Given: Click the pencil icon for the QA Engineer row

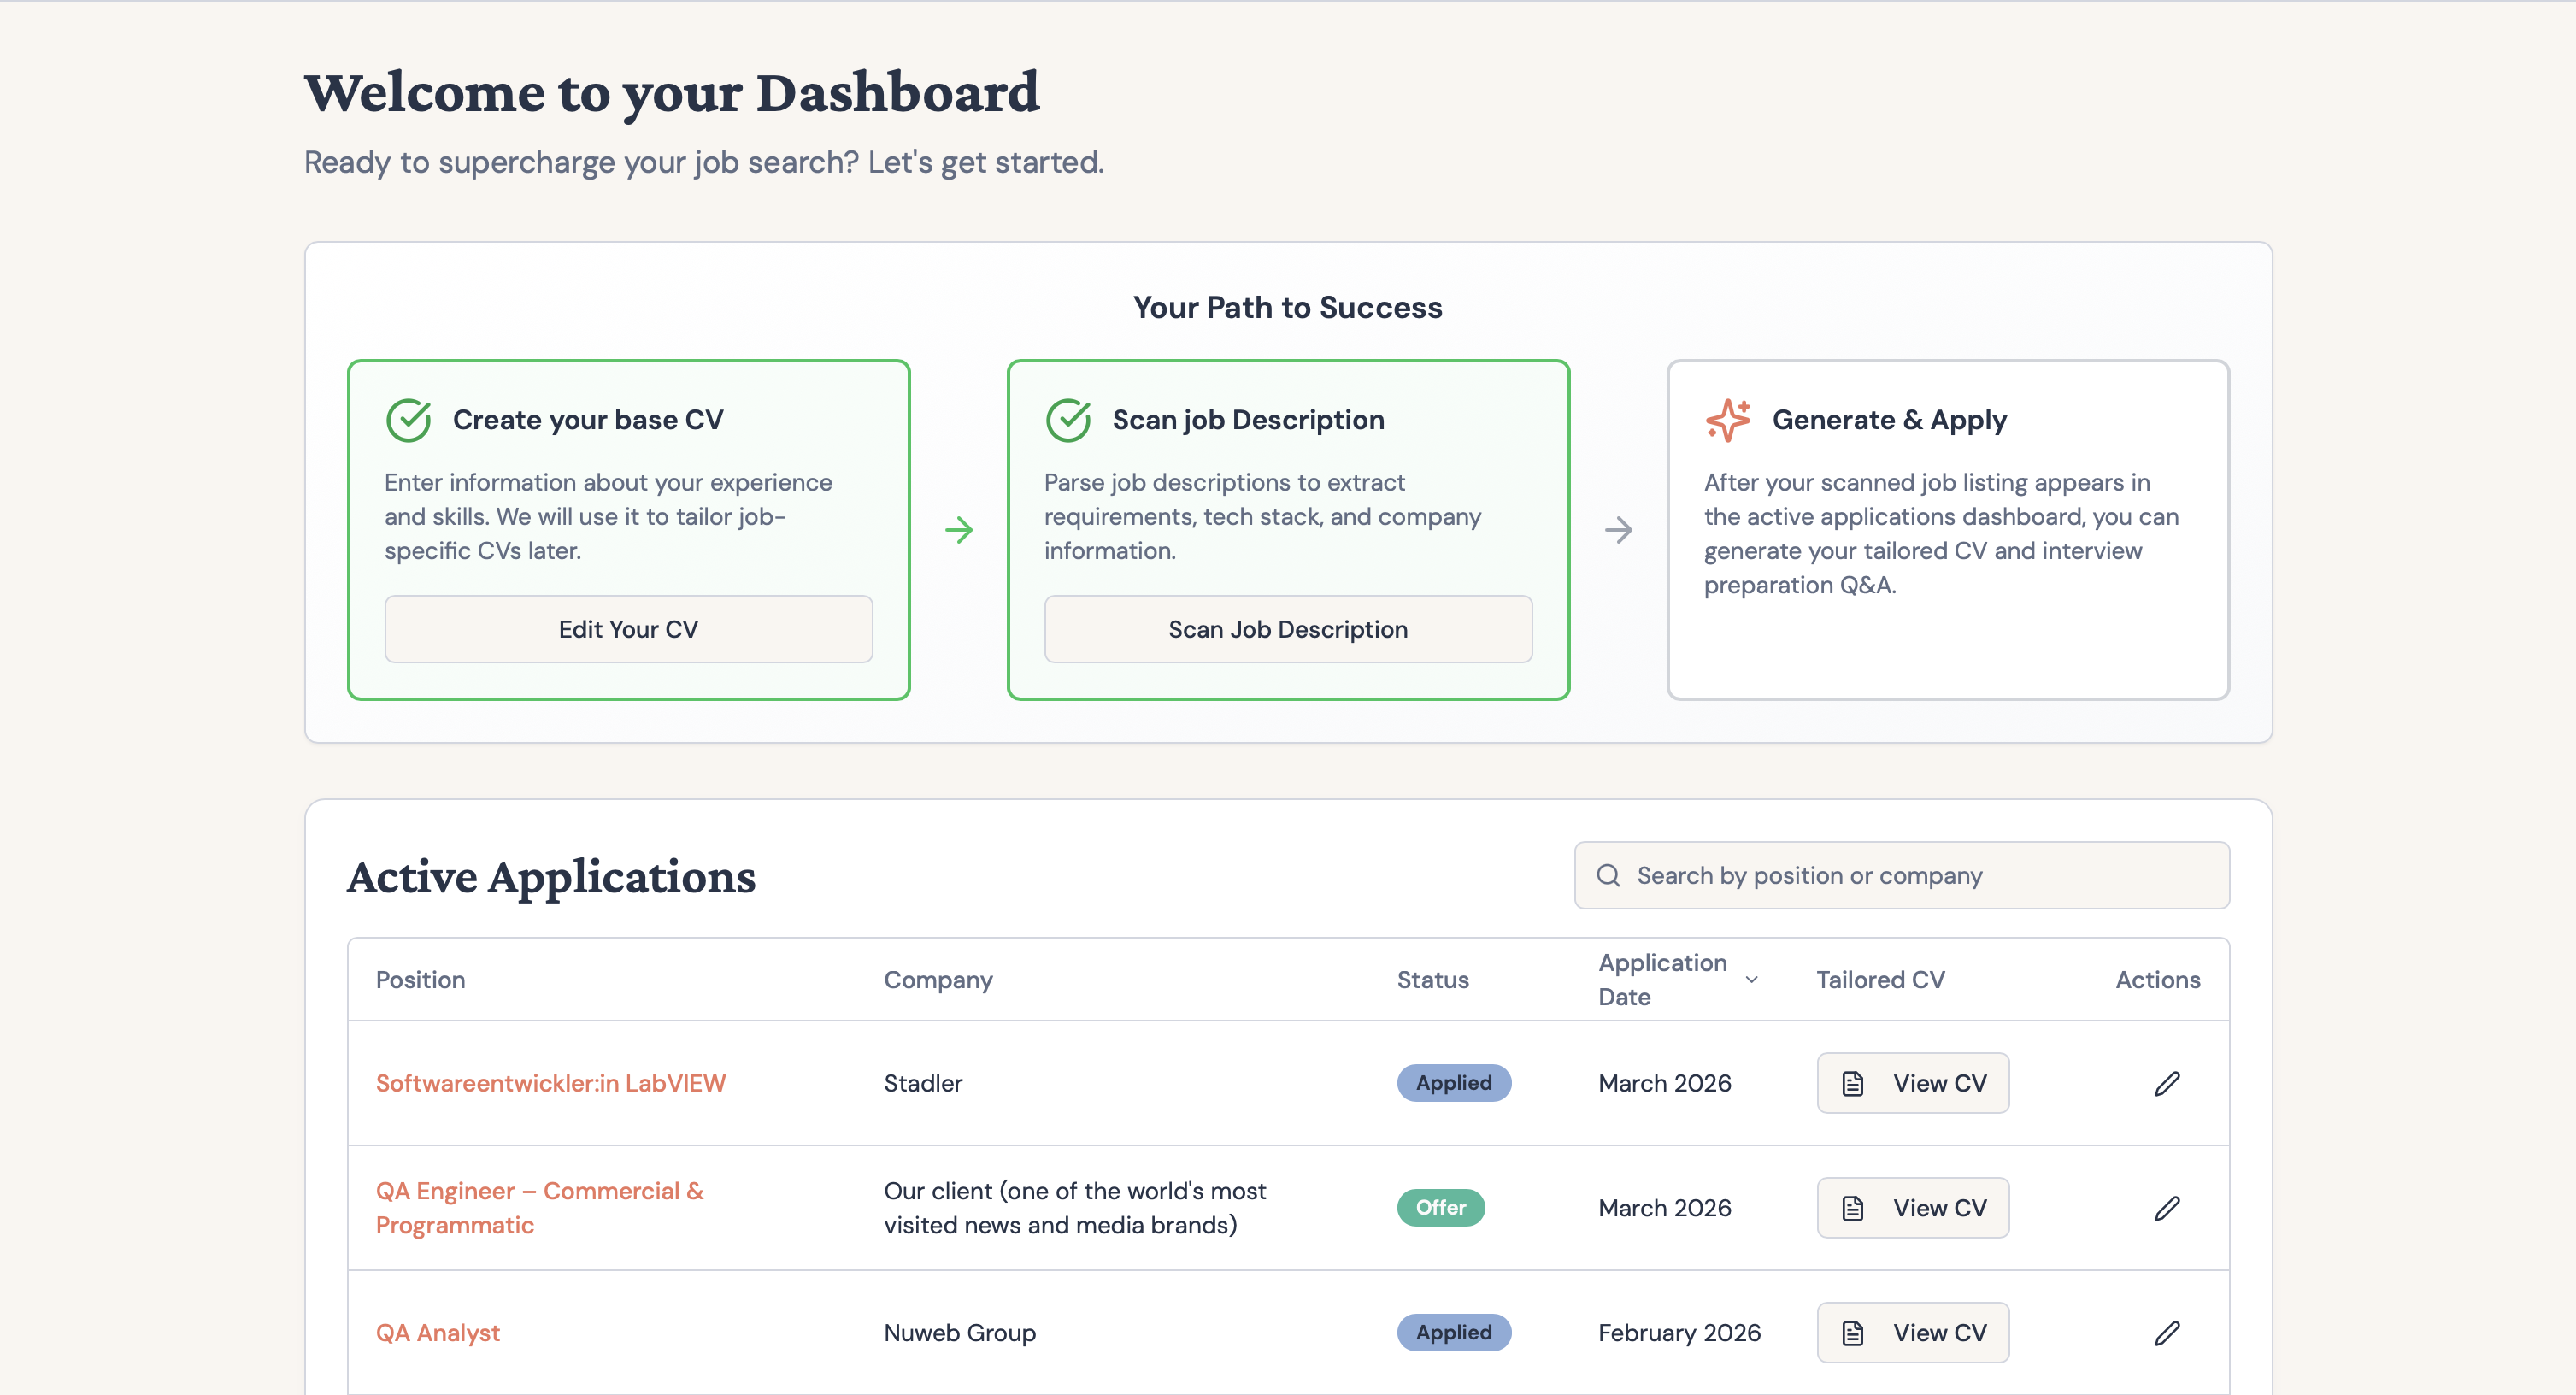Looking at the screenshot, I should [x=2167, y=1207].
